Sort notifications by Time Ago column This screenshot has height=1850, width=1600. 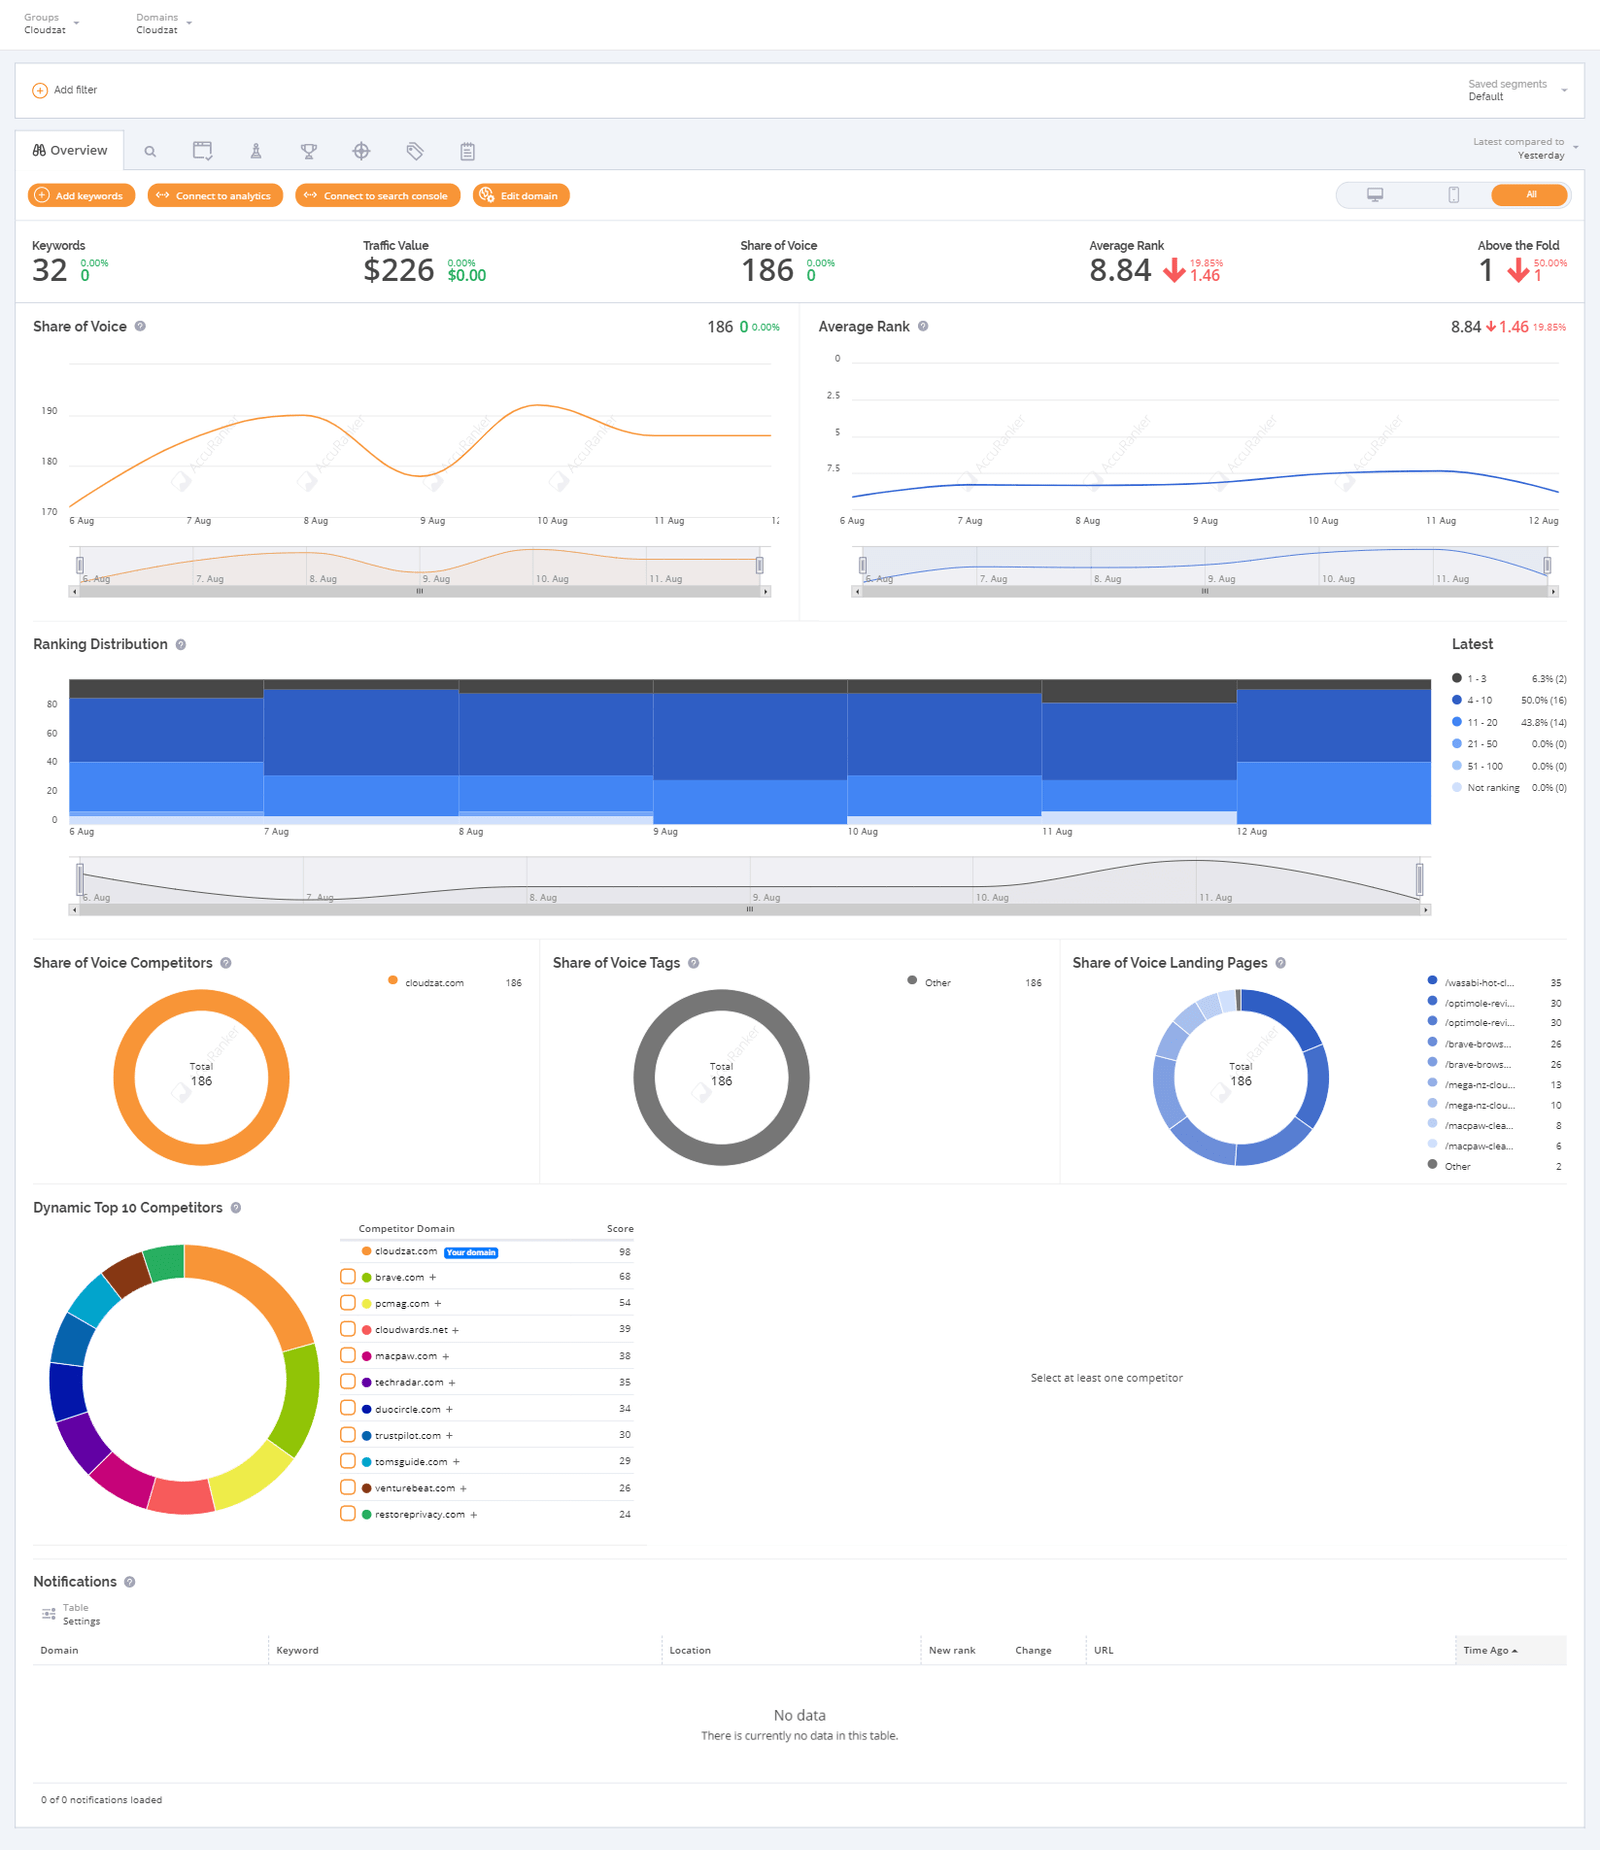pyautogui.click(x=1490, y=1650)
